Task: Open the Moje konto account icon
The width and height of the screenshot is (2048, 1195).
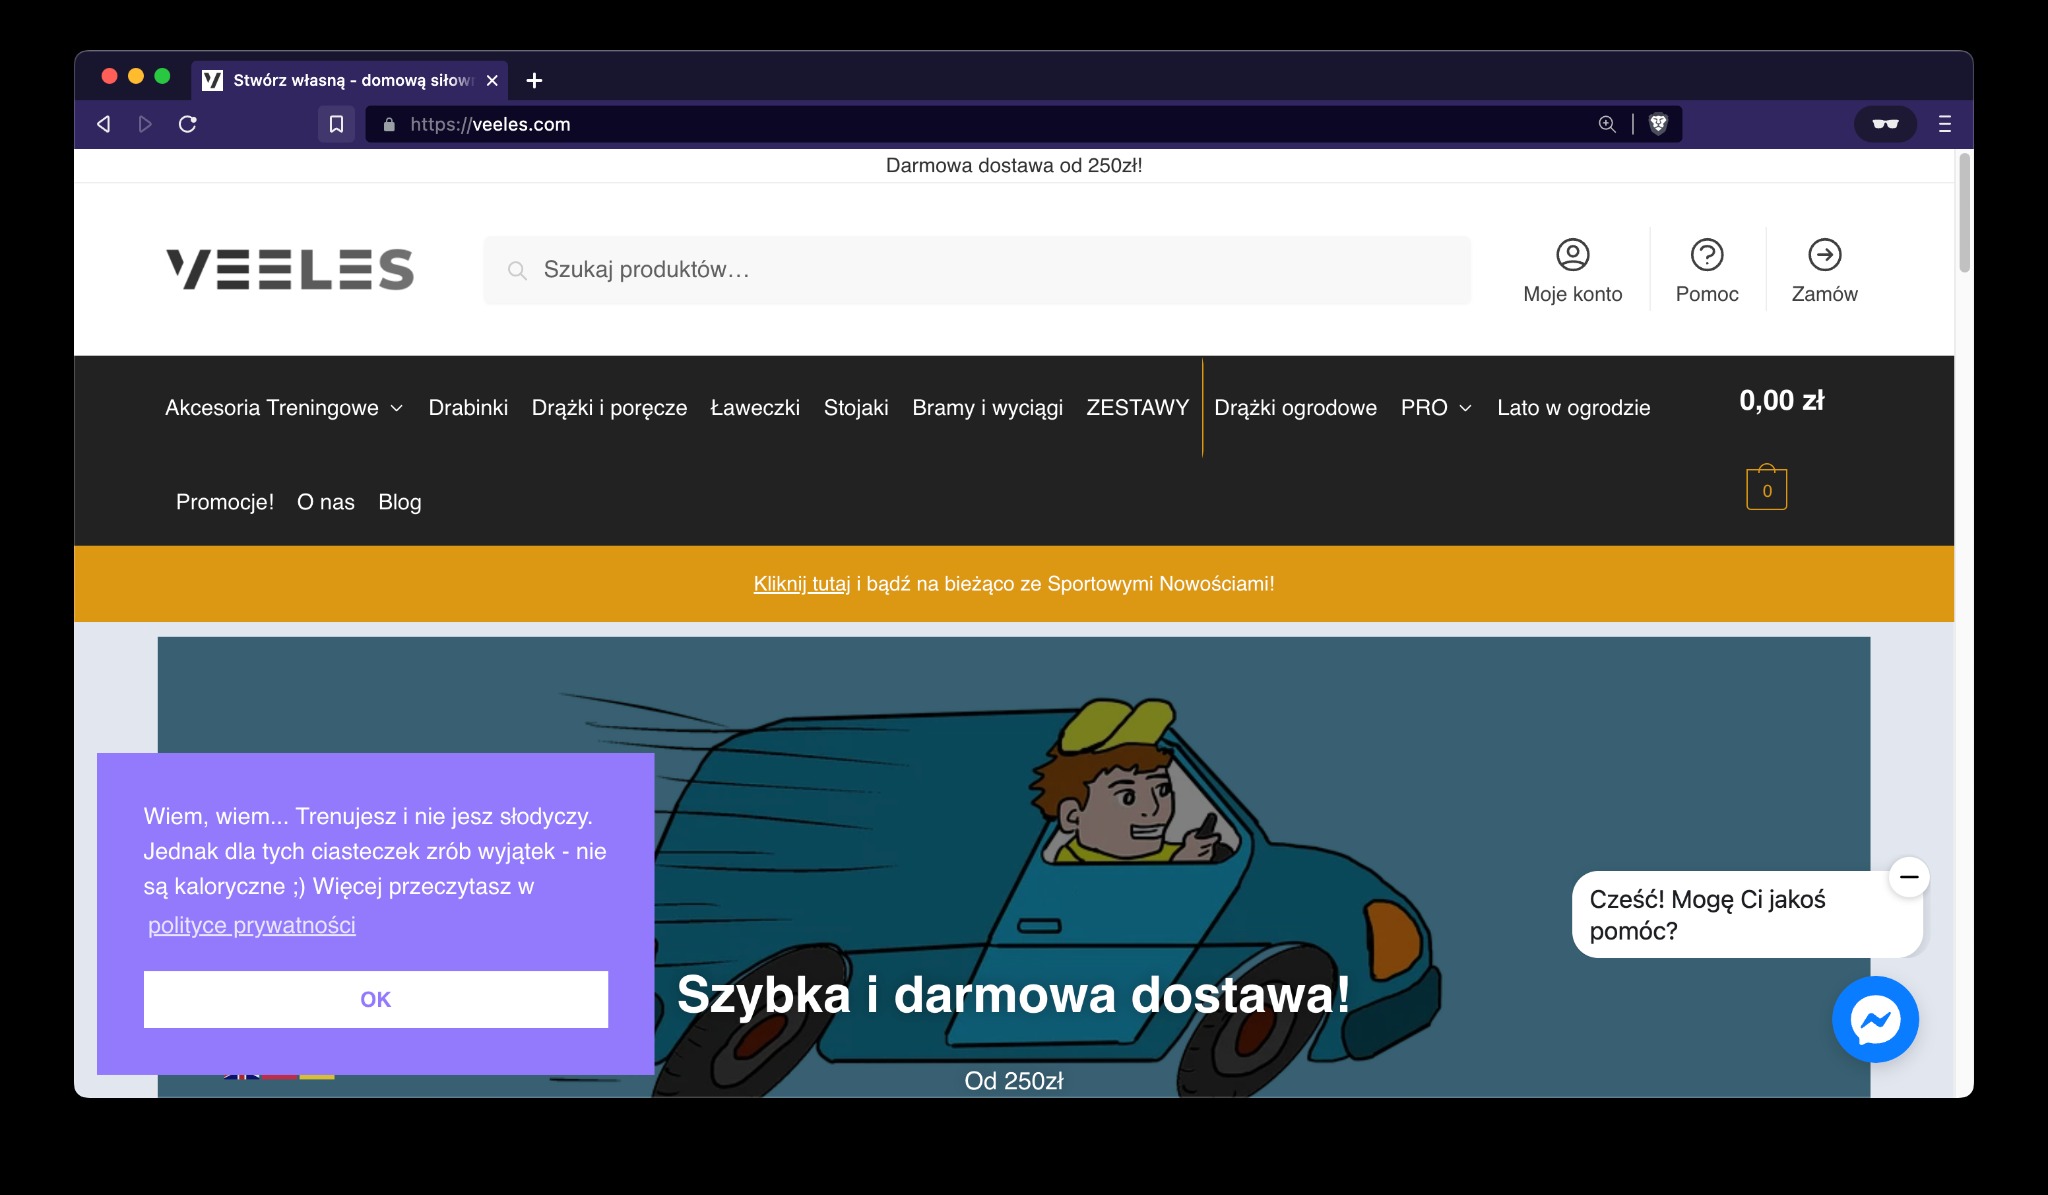Action: [x=1572, y=256]
